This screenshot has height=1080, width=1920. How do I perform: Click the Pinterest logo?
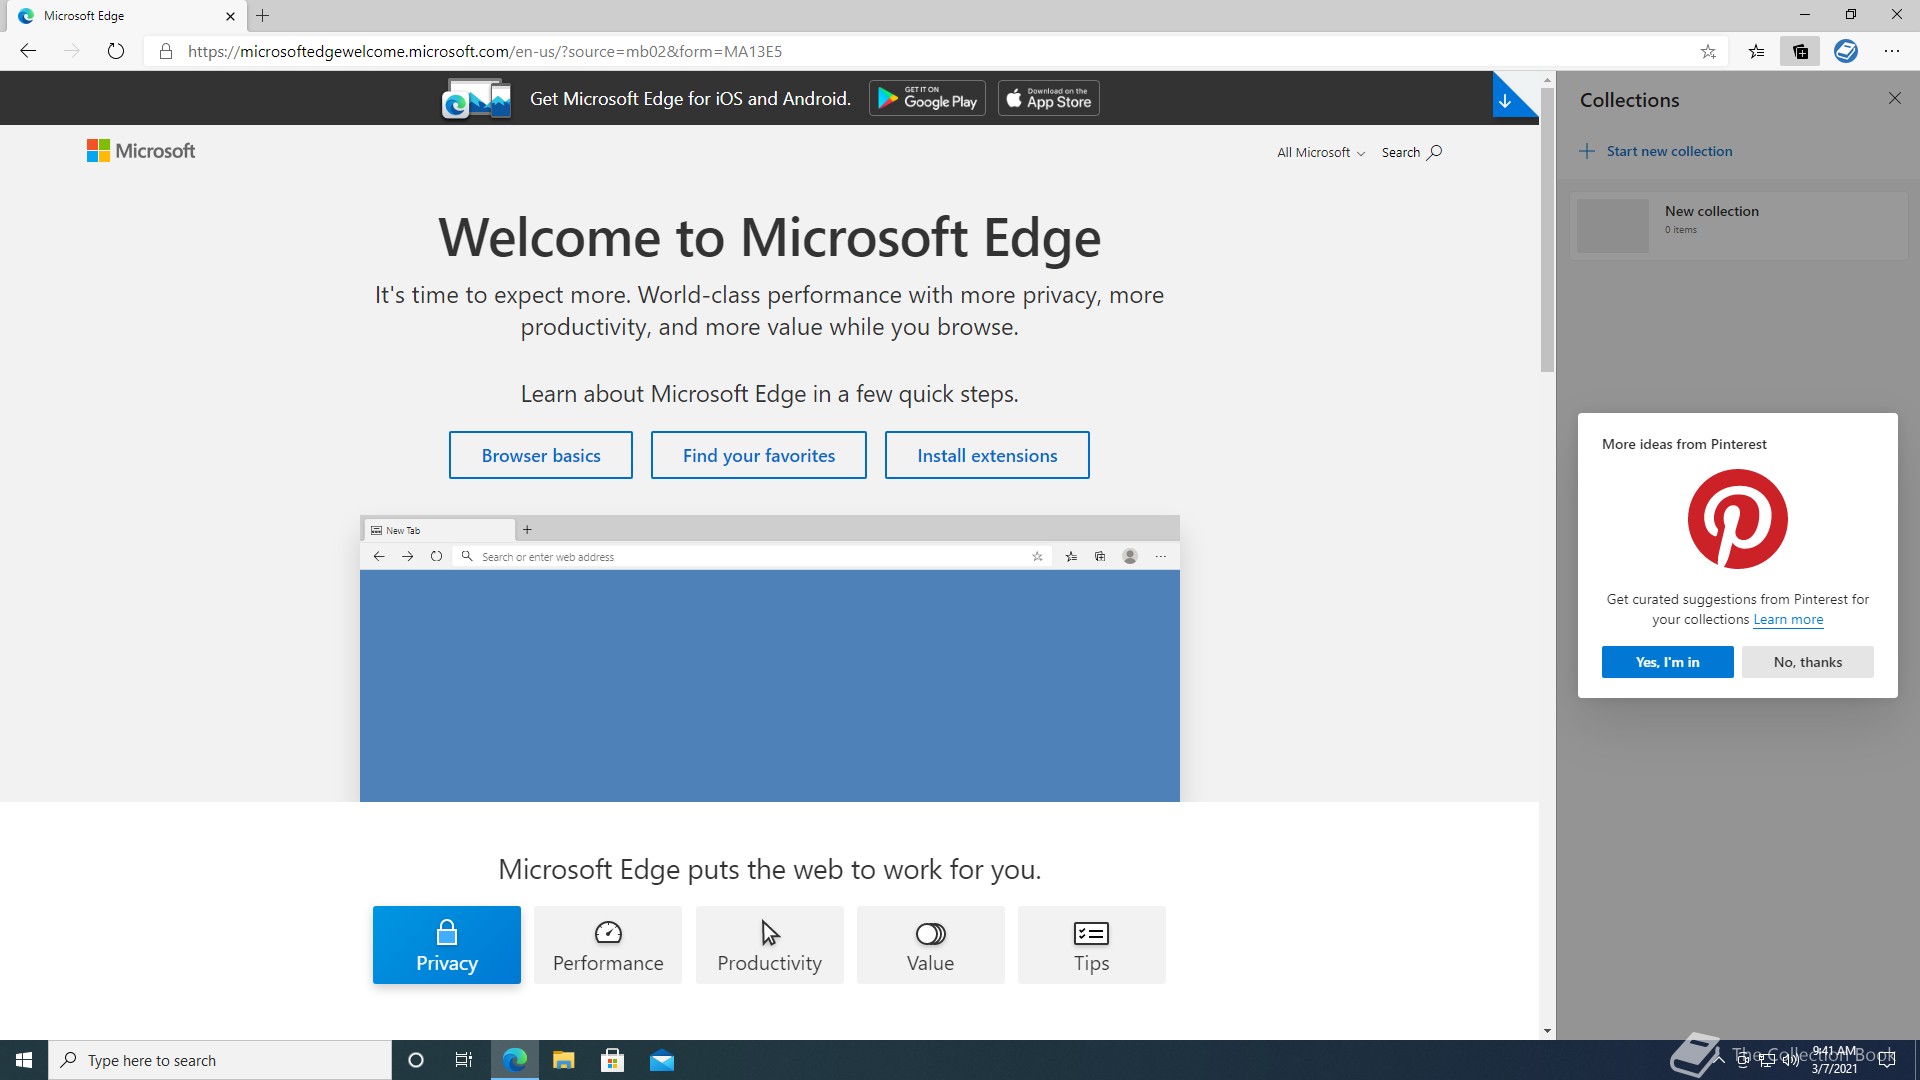pos(1737,519)
